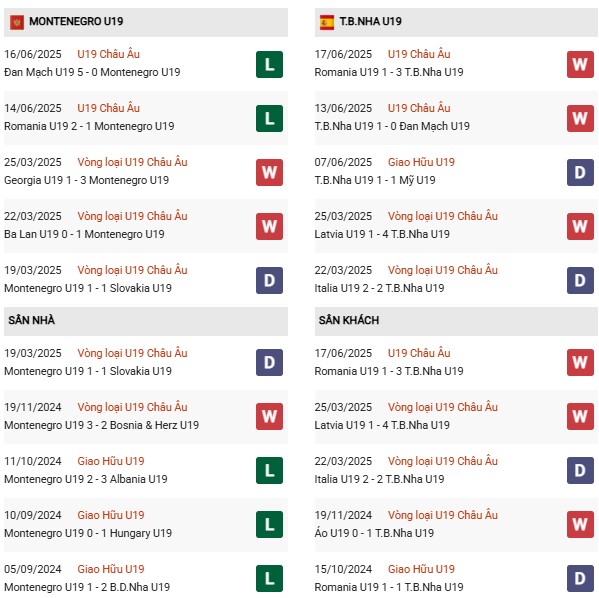
Task: Select the MONTENEGRO U19 header
Action: (x=146, y=22)
